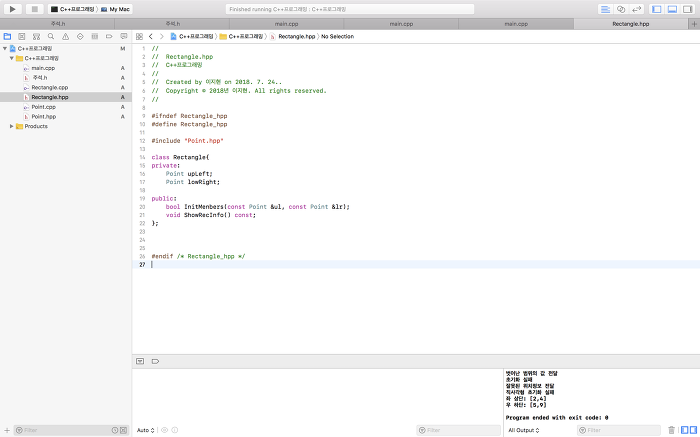
Task: Toggle the Debug area panel visibility
Action: tap(672, 9)
